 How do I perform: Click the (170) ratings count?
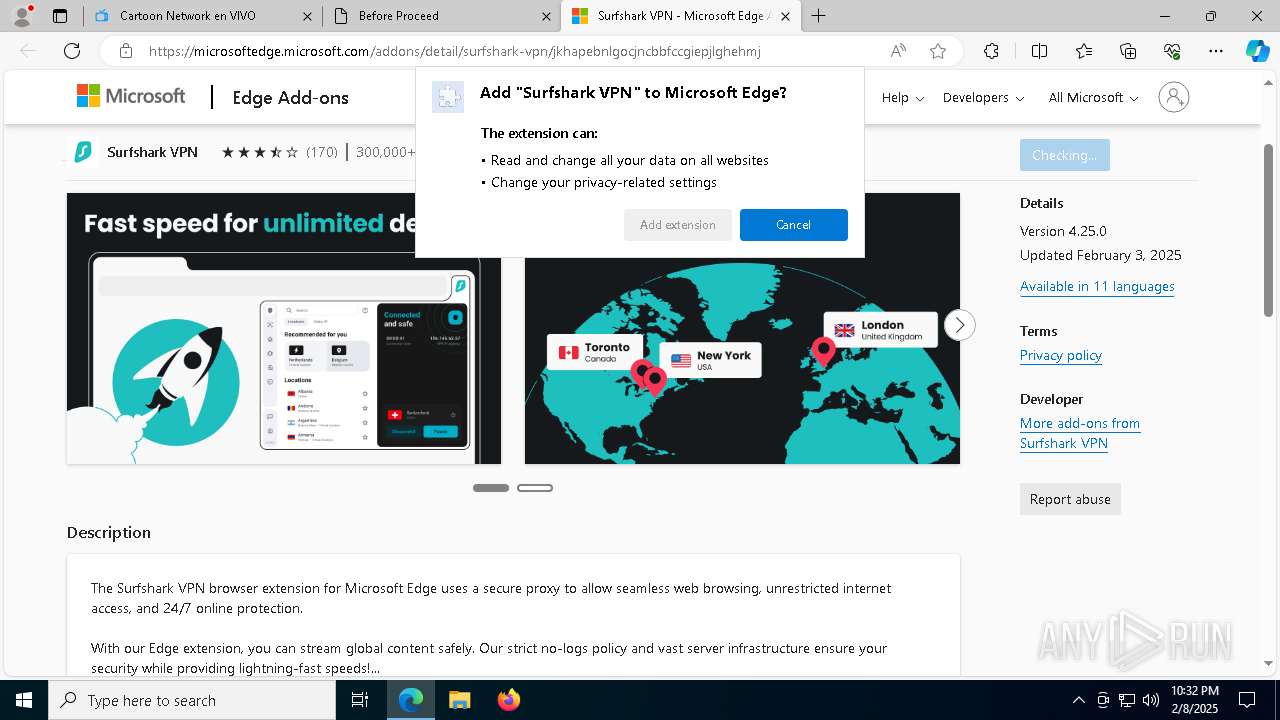click(x=322, y=152)
